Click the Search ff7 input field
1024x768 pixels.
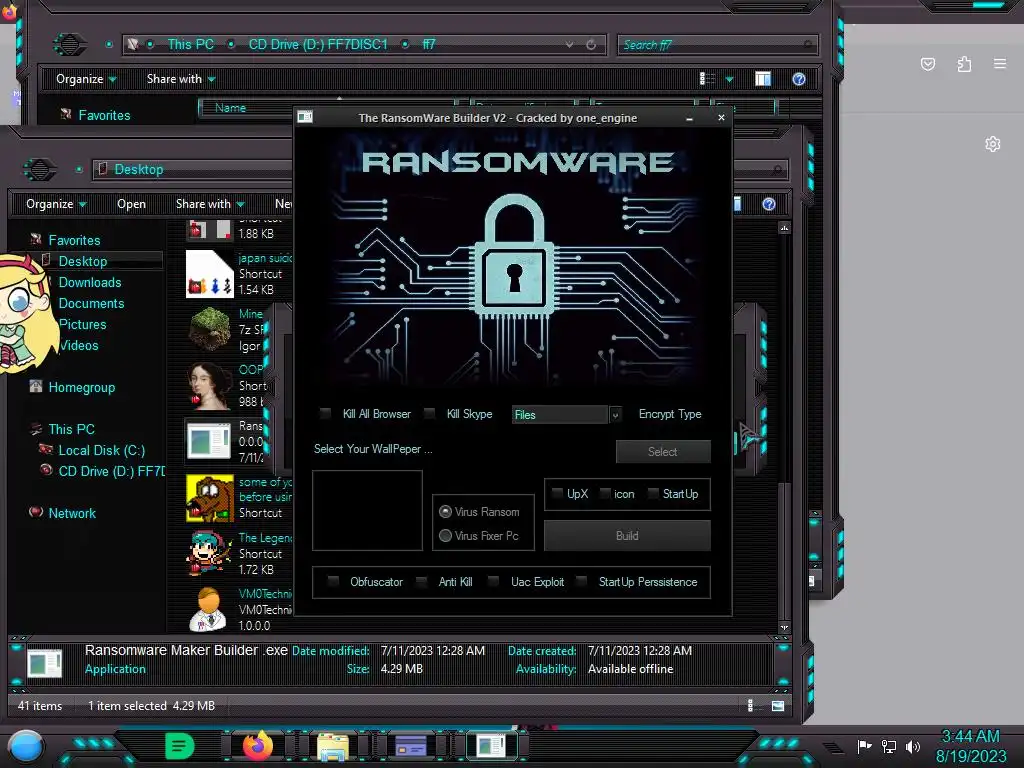click(717, 44)
